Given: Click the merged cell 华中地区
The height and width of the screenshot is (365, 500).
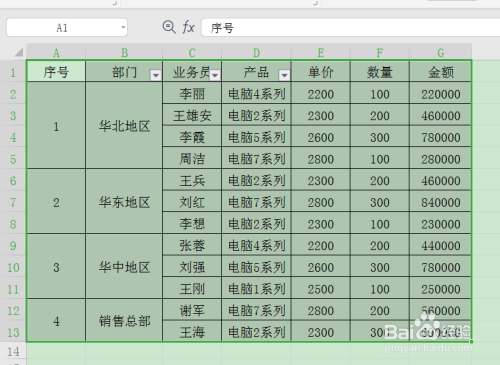Looking at the screenshot, I should click(124, 267).
